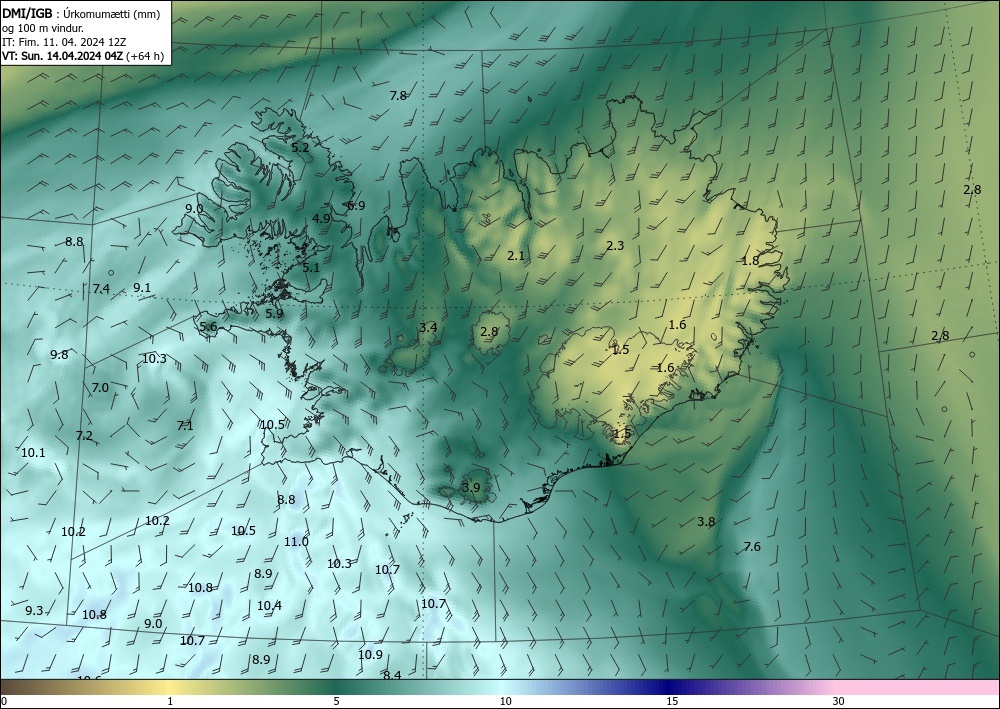1000x709 pixels.
Task: Click the '0' tick label on color scale
Action: pyautogui.click(x=4, y=702)
